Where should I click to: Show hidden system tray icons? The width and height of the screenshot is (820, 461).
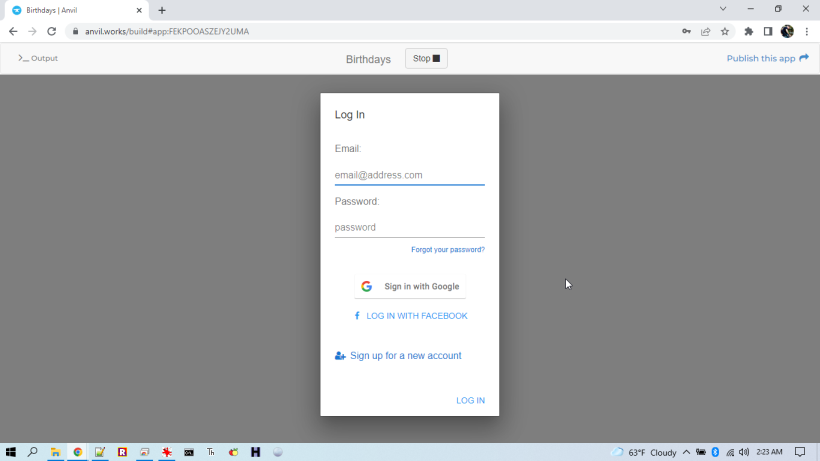click(x=686, y=452)
